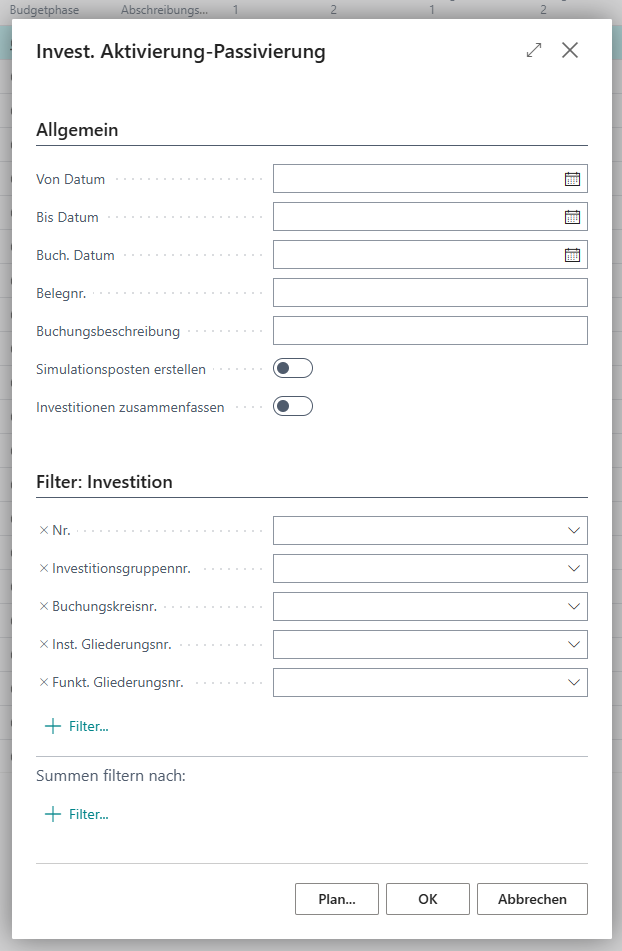Image resolution: width=622 pixels, height=951 pixels.
Task: Expand the Funkt. Gliederungsnr. dropdown
Action: coord(574,682)
